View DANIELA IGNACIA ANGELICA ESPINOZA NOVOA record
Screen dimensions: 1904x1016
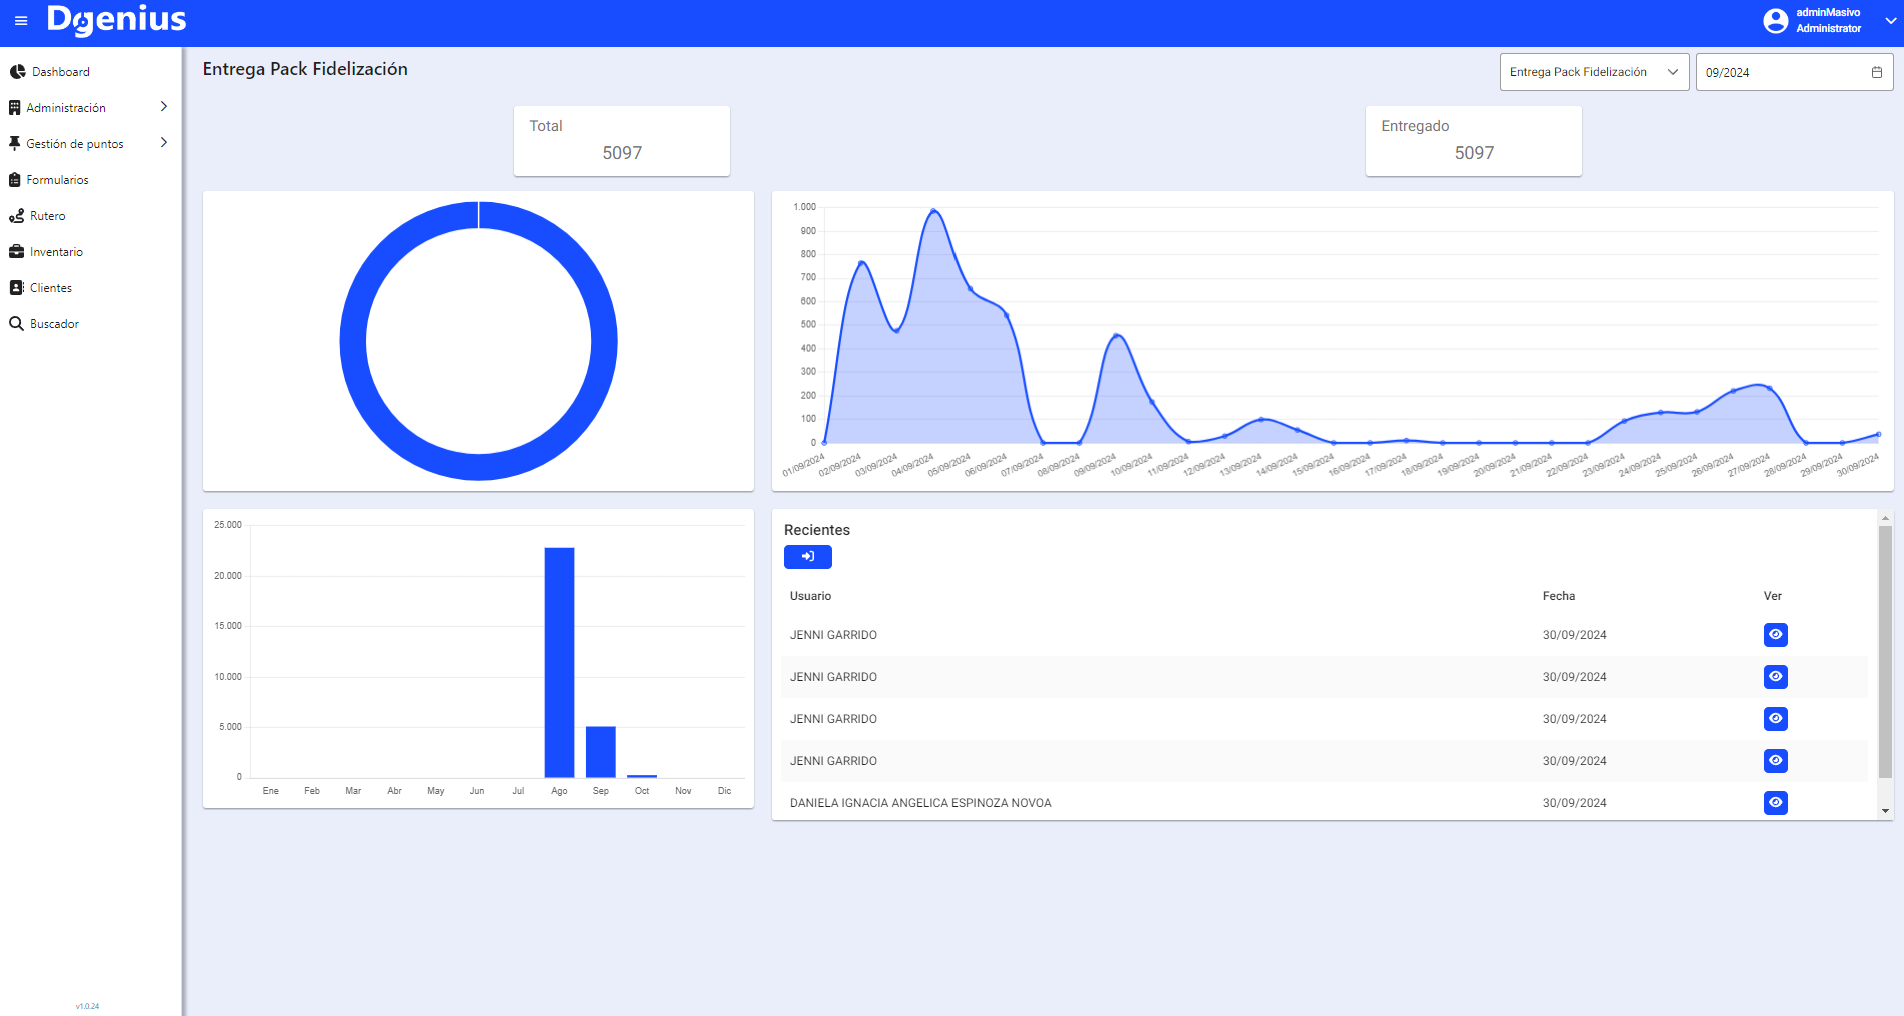point(1775,803)
